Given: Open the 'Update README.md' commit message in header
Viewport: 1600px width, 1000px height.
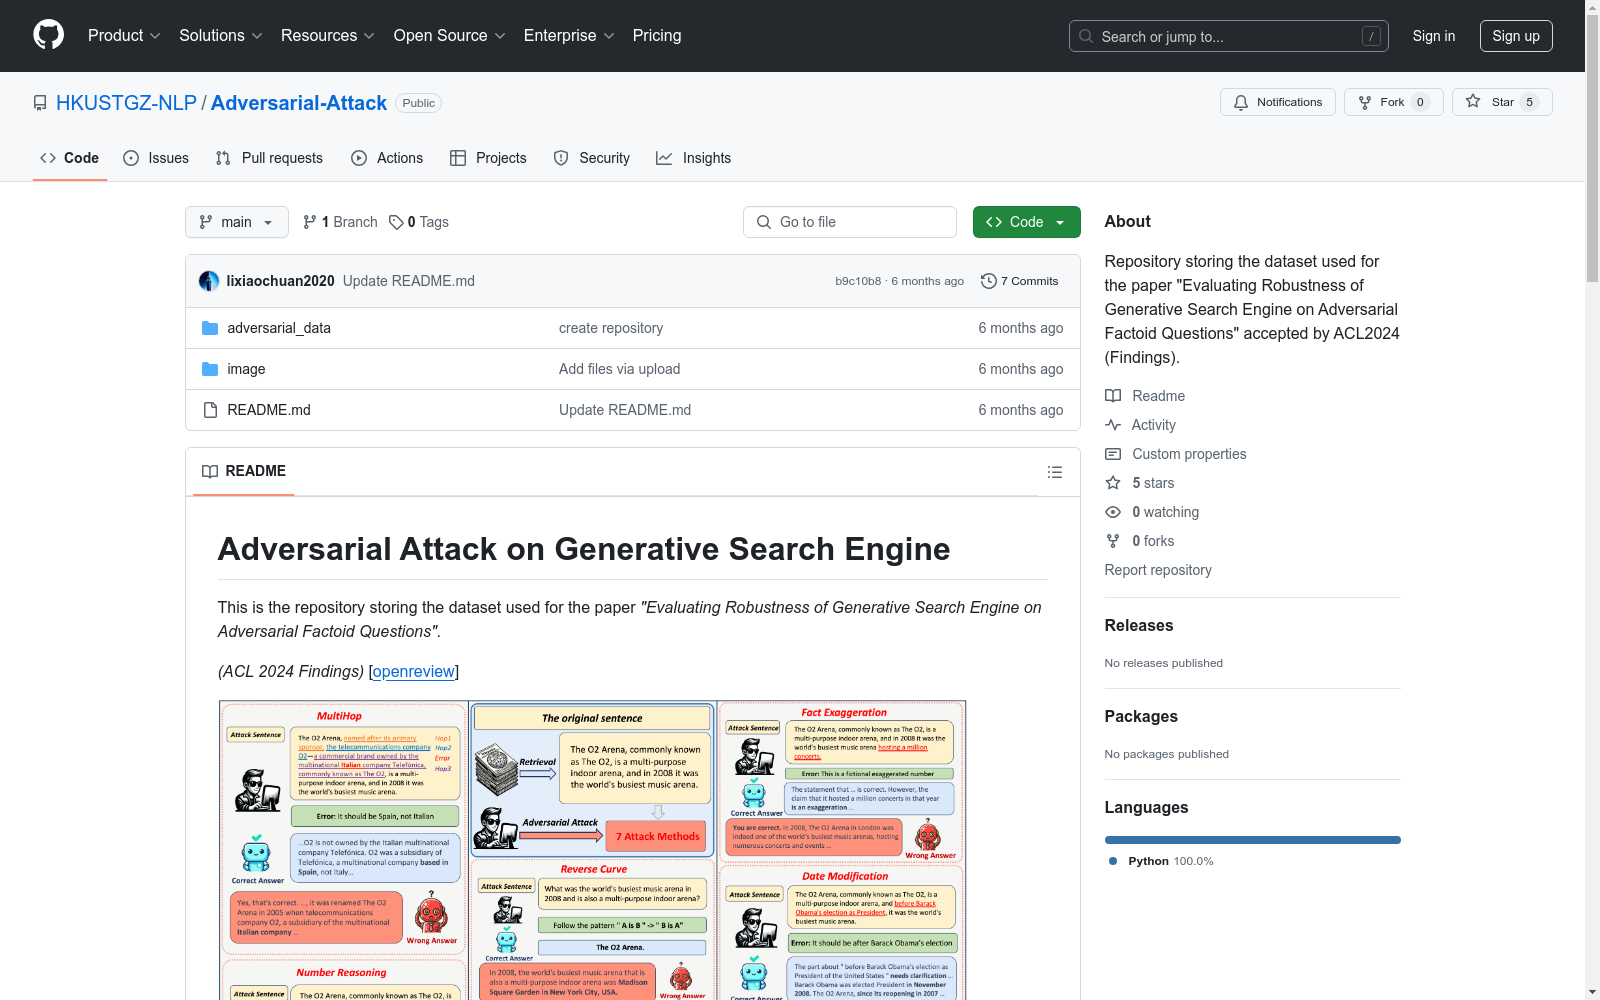Looking at the screenshot, I should point(409,281).
